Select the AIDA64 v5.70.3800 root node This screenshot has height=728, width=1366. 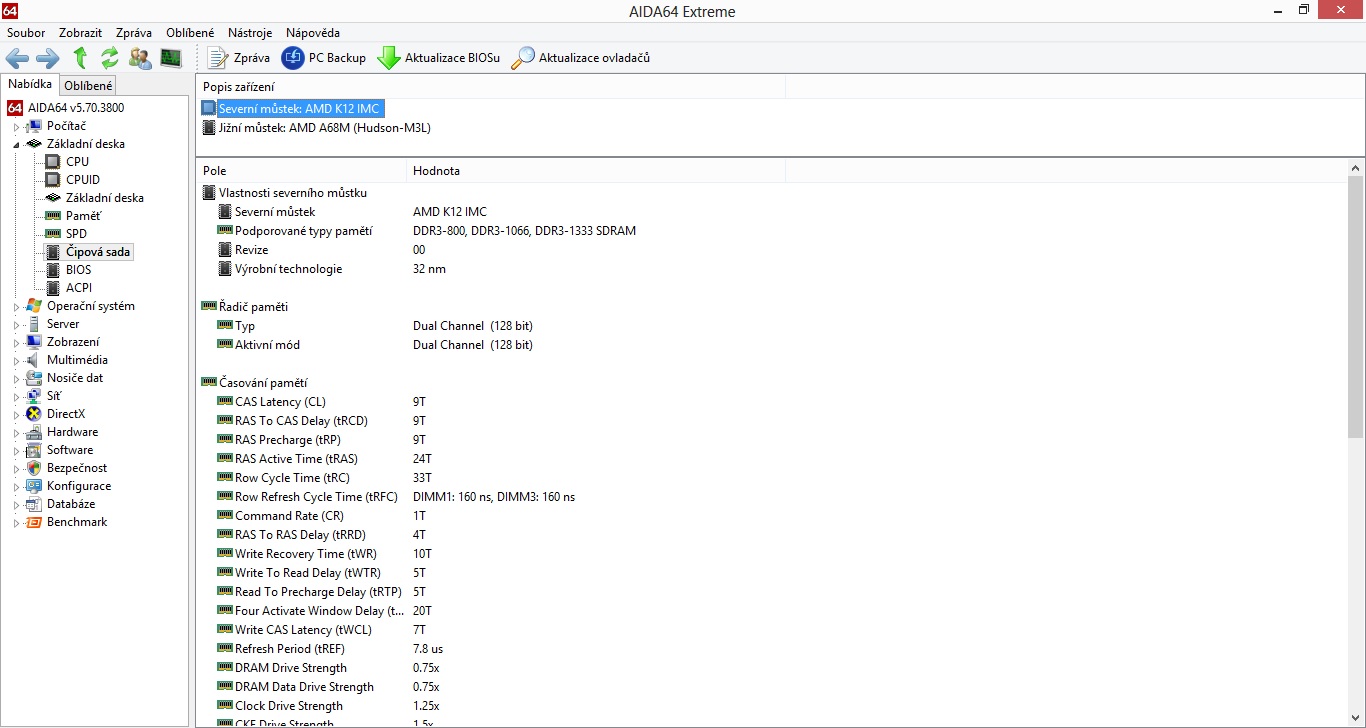(x=76, y=108)
